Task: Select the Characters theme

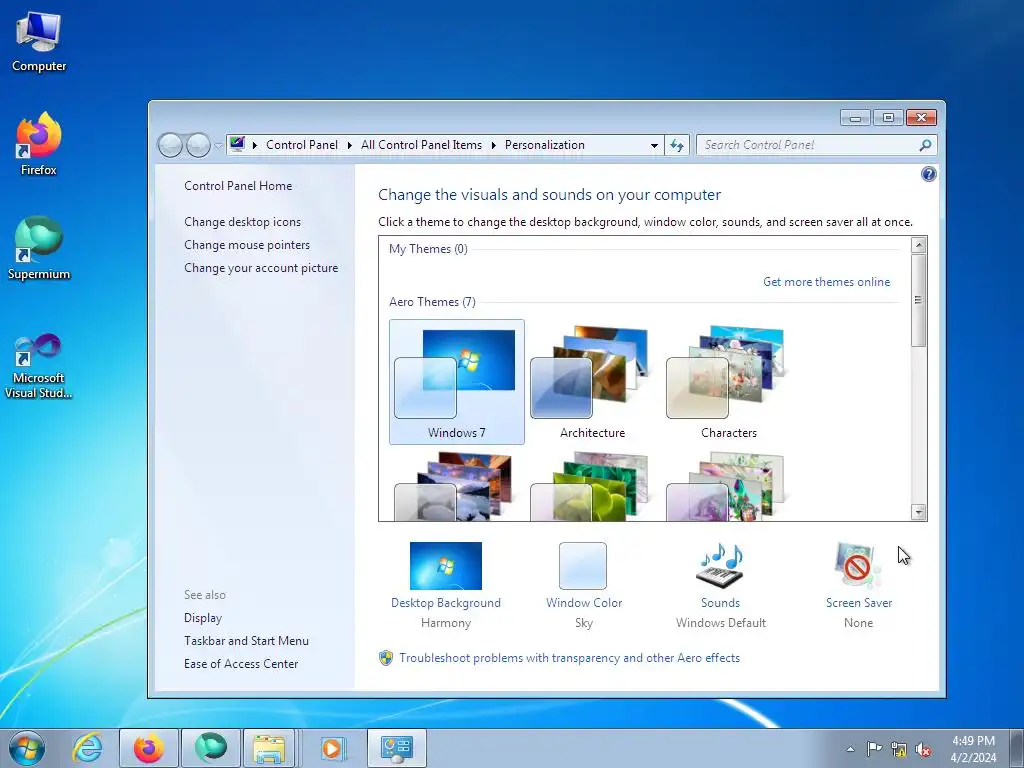Action: [728, 382]
